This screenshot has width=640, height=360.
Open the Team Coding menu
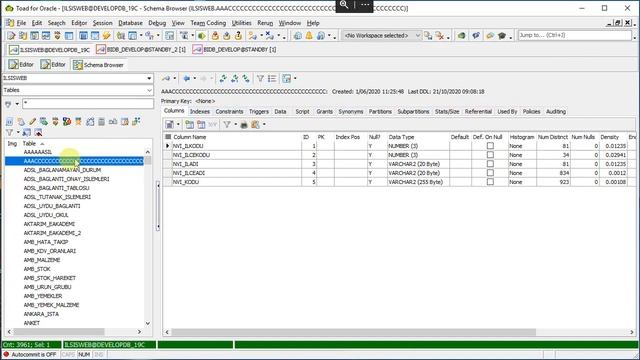208,23
